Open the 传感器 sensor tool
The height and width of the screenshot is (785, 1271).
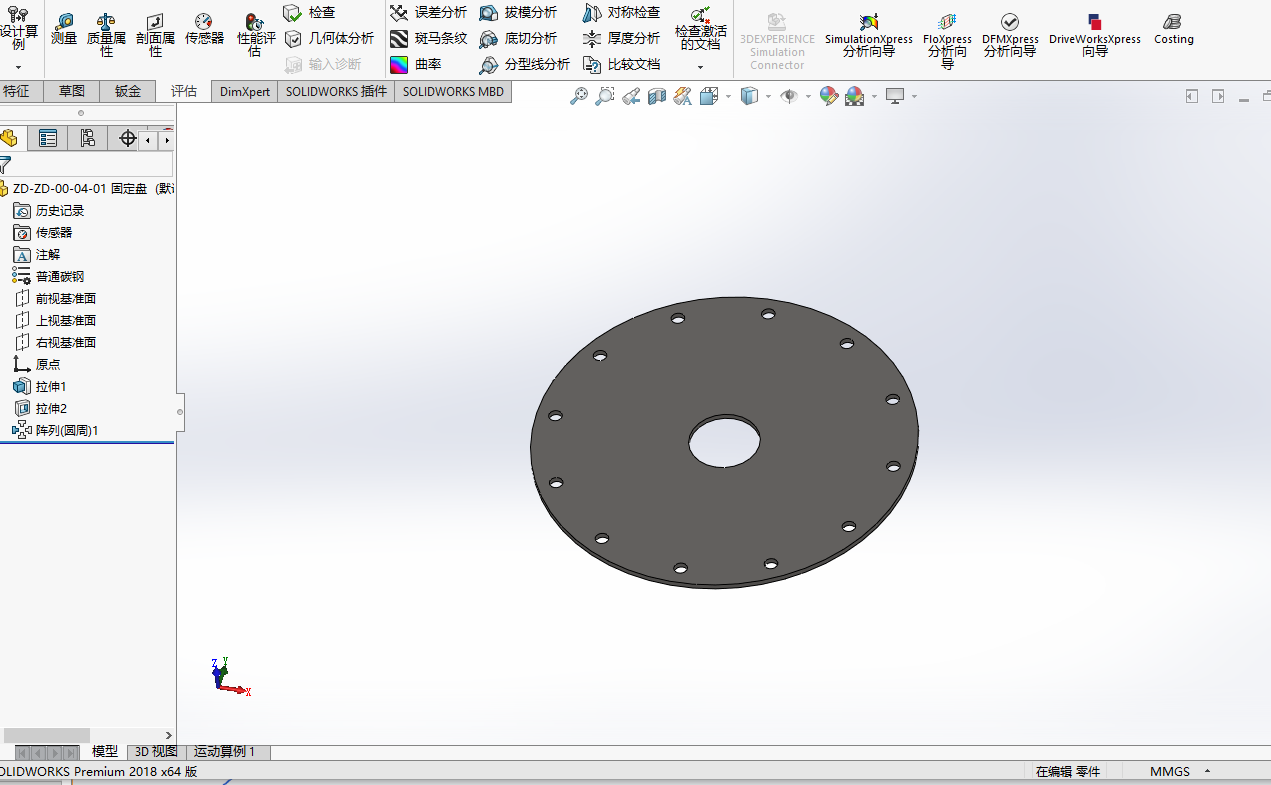(204, 29)
